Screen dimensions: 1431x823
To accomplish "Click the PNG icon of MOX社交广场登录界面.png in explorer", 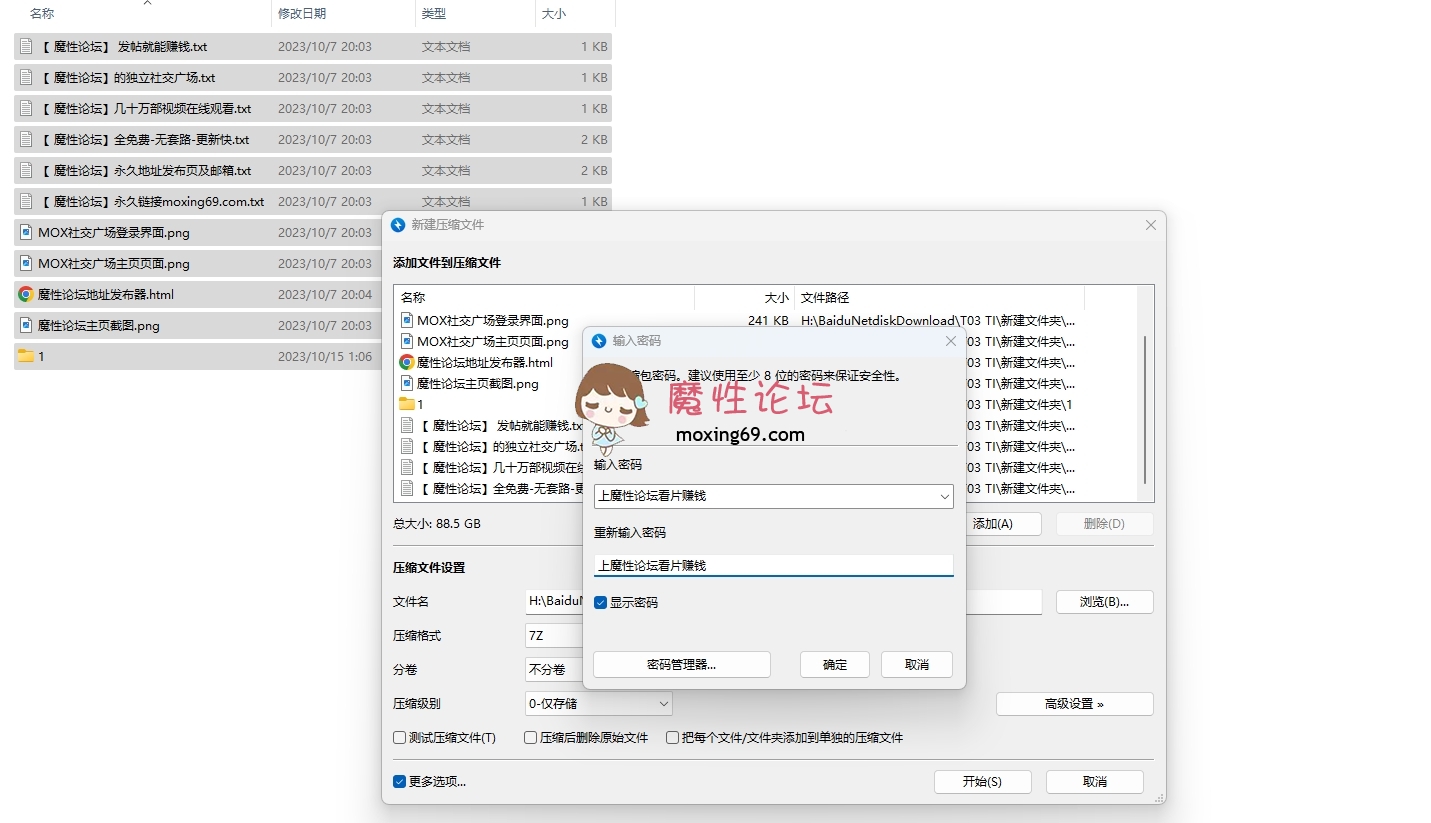I will 26,233.
